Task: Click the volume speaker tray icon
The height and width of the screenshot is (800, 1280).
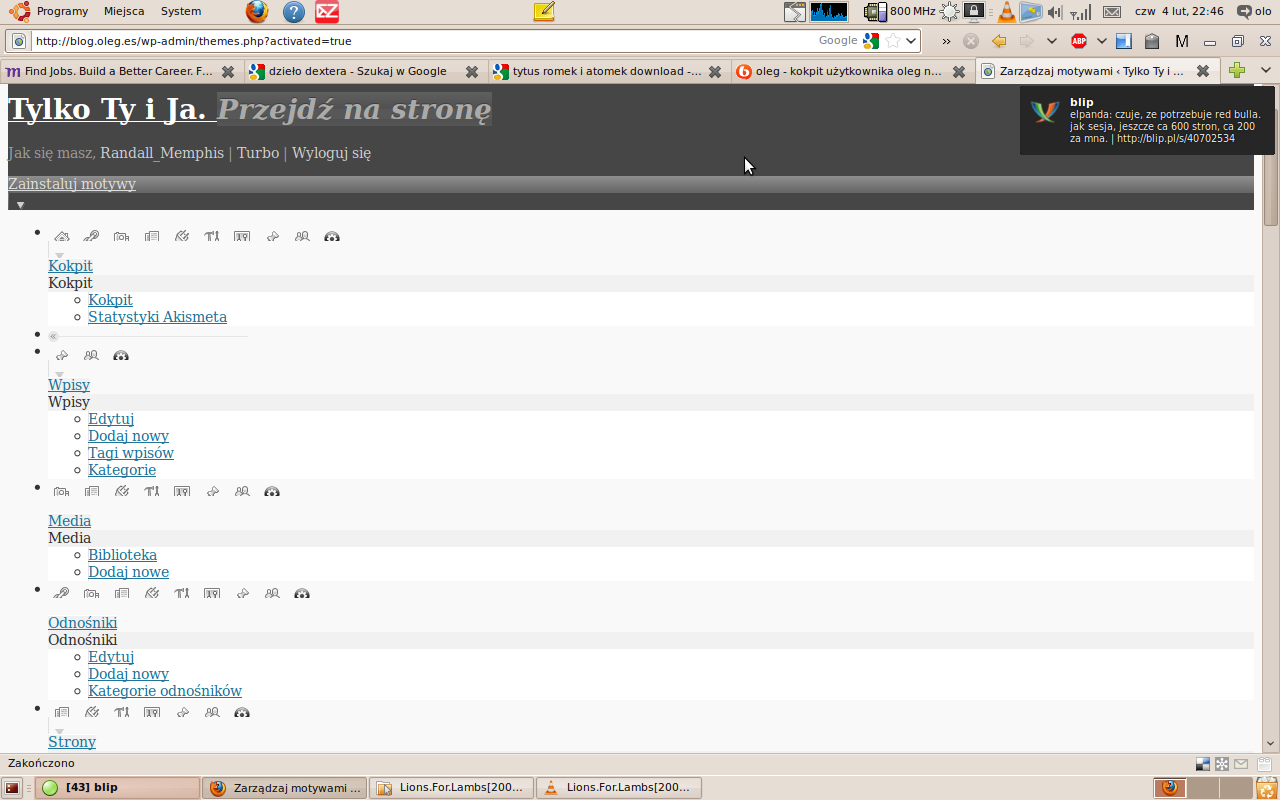Action: (x=1054, y=12)
